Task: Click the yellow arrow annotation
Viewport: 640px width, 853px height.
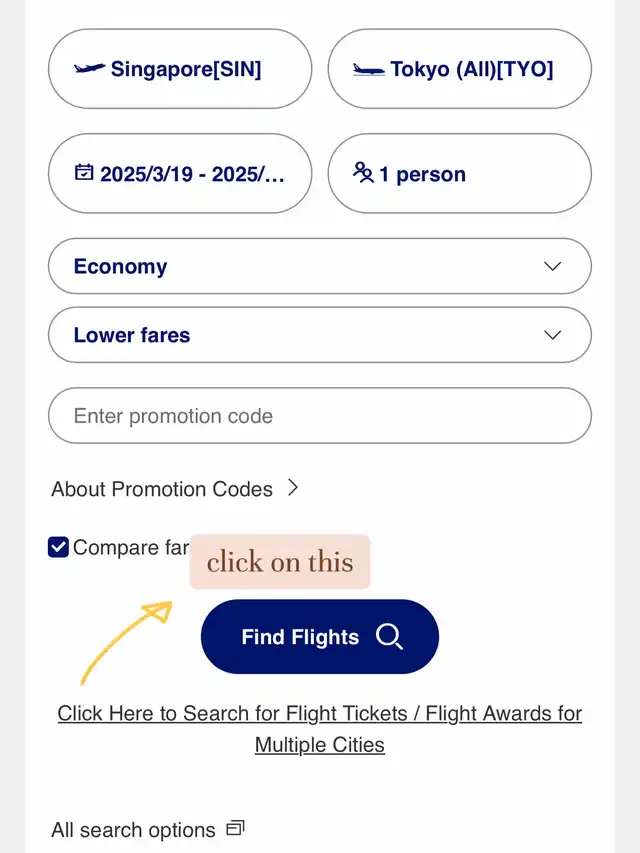Action: tap(126, 642)
